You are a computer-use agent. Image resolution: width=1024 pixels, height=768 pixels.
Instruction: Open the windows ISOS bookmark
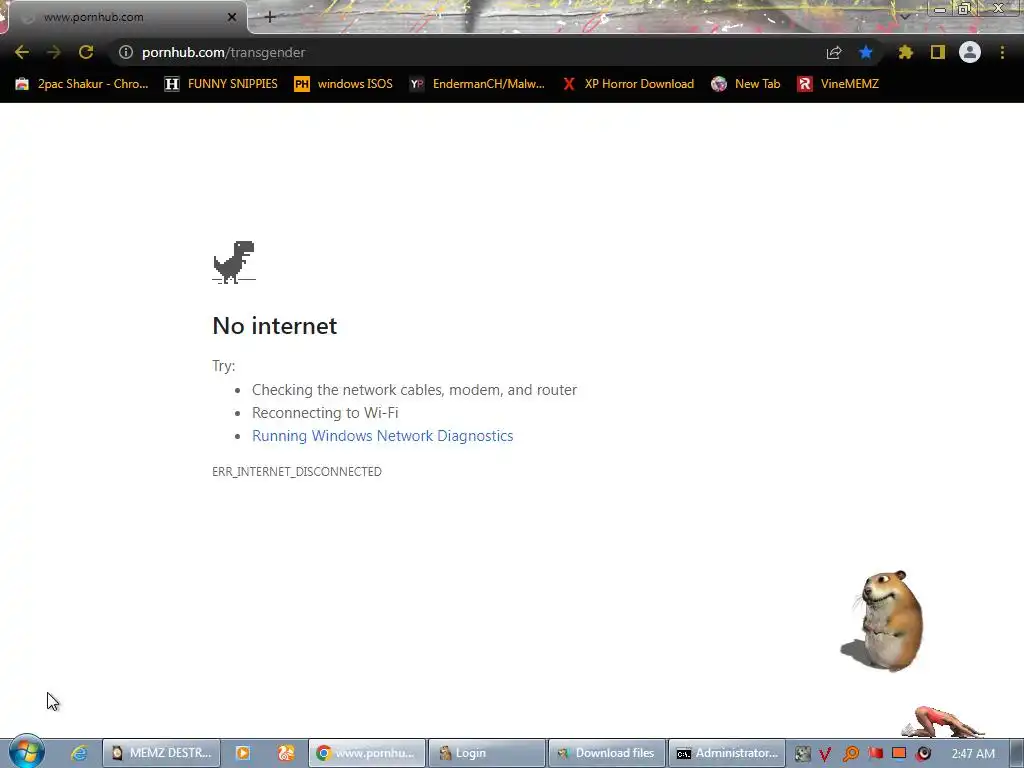pos(344,84)
